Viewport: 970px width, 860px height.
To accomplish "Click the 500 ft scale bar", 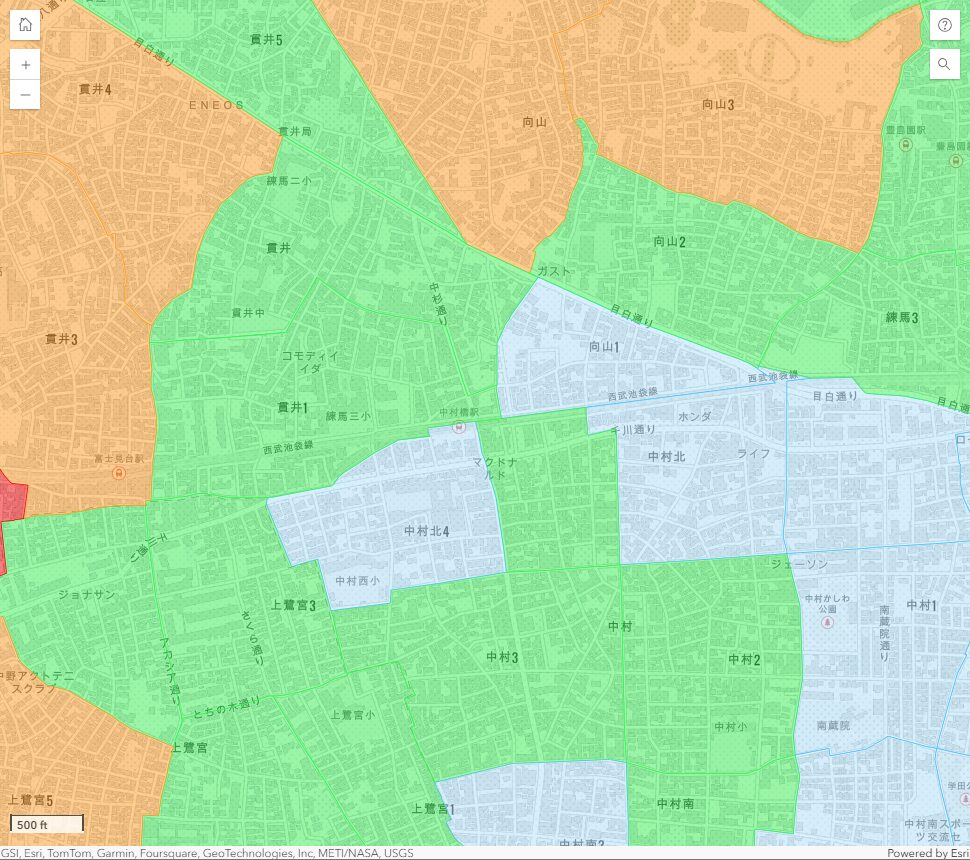I will click(47, 824).
